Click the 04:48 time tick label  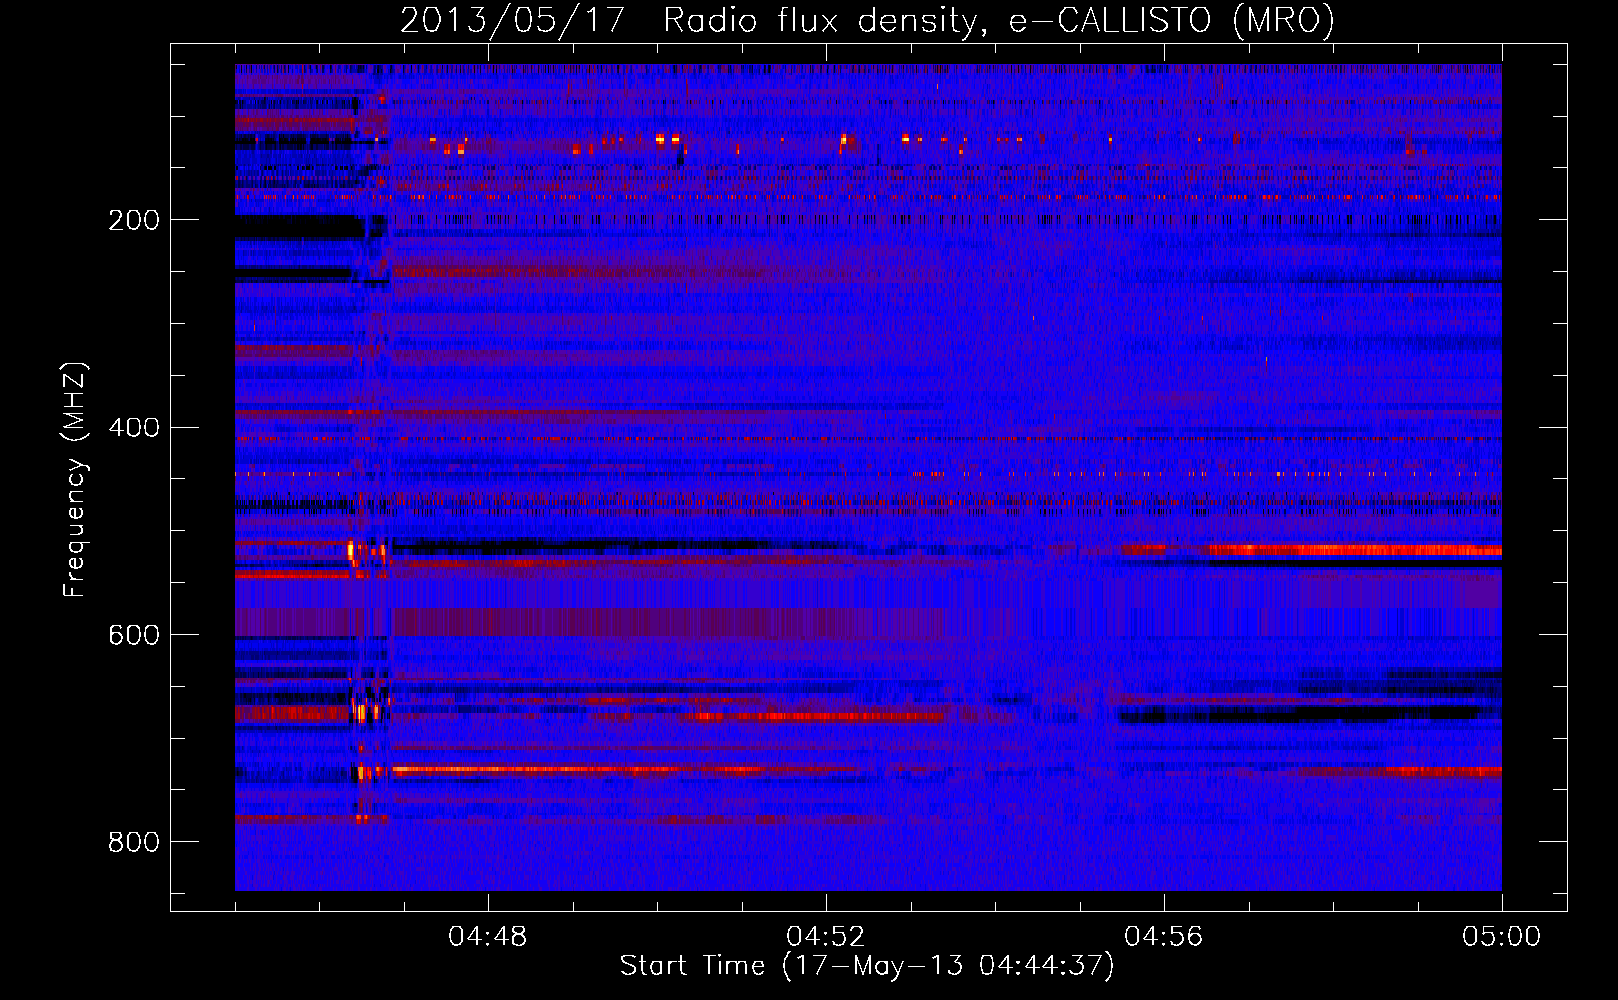coord(488,937)
